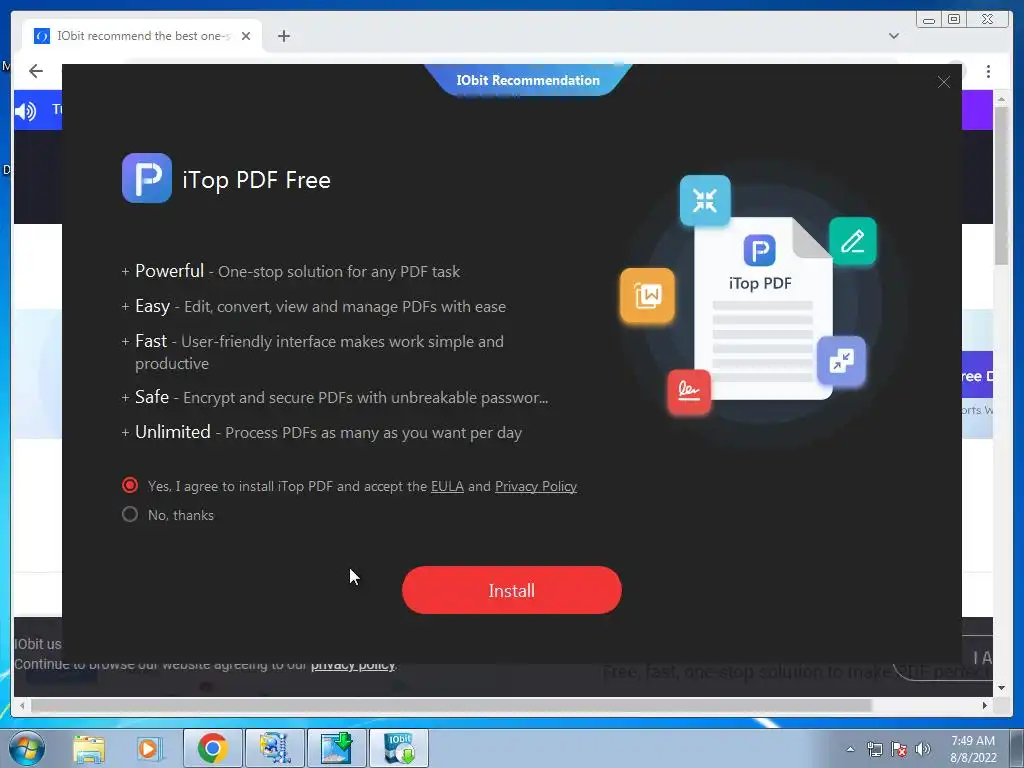Viewport: 1024px width, 768px height.
Task: Click the taskbar clock showing 7:49 AM
Action: click(973, 749)
